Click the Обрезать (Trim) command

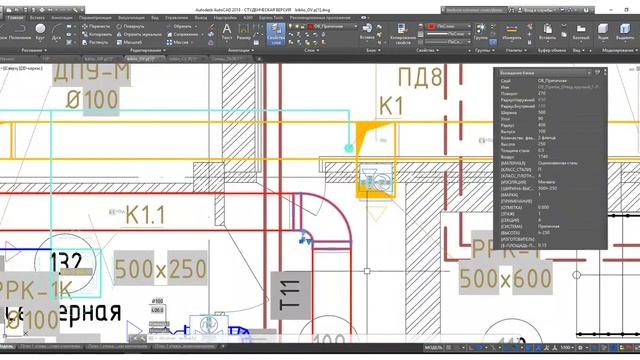(179, 27)
